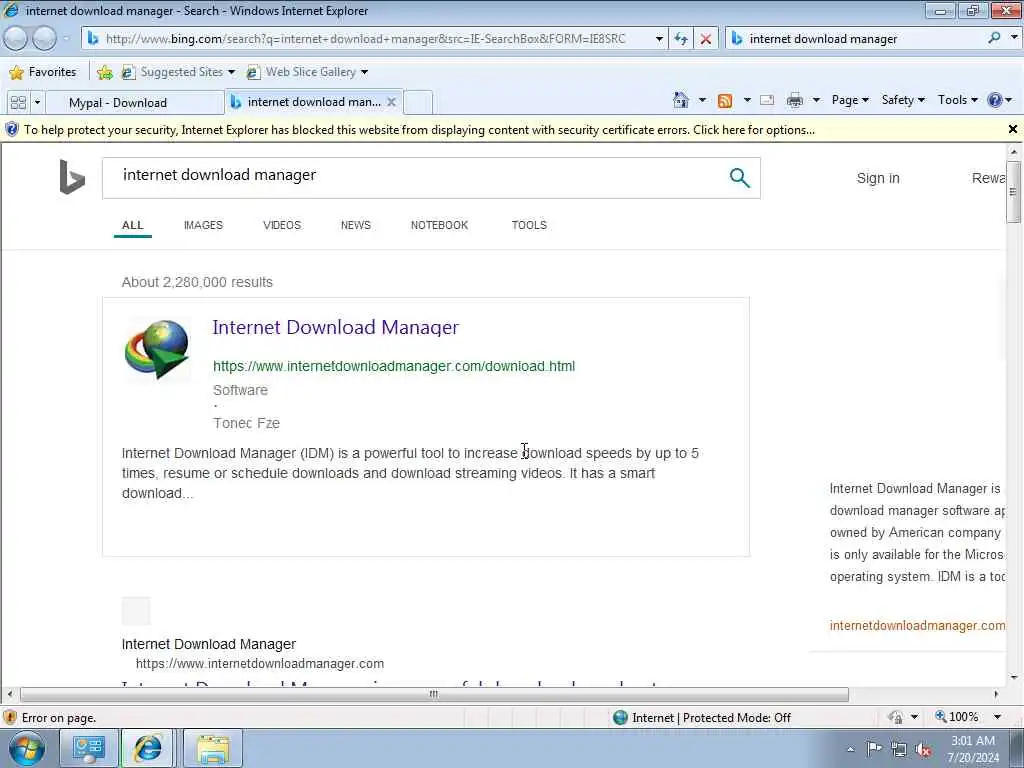Open the Page menu
1024x768 pixels.
coord(850,100)
